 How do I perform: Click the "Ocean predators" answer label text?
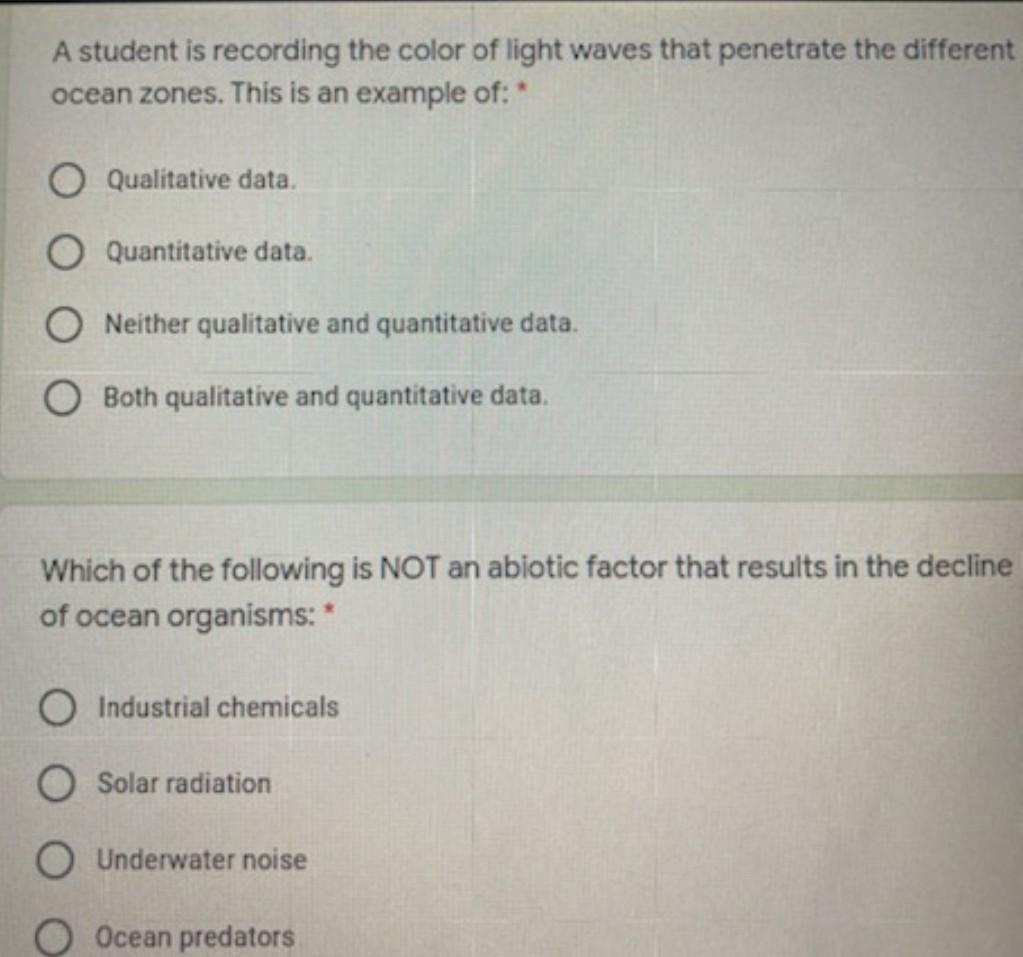195,937
